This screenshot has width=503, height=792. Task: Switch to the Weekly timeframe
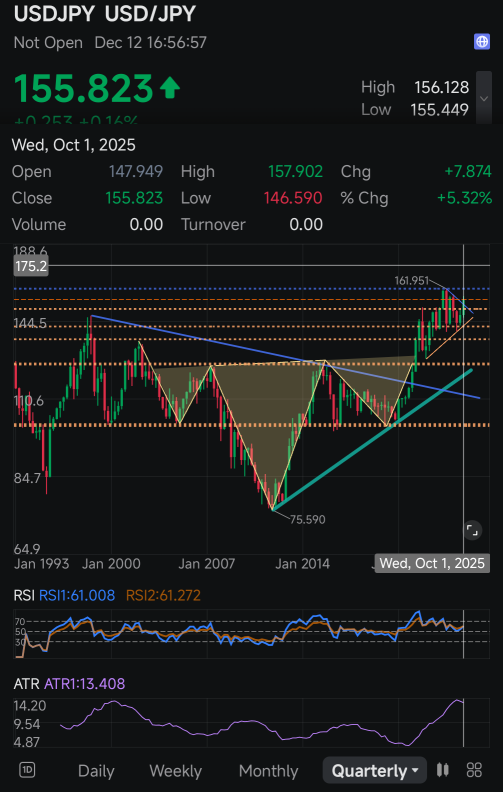(x=175, y=771)
